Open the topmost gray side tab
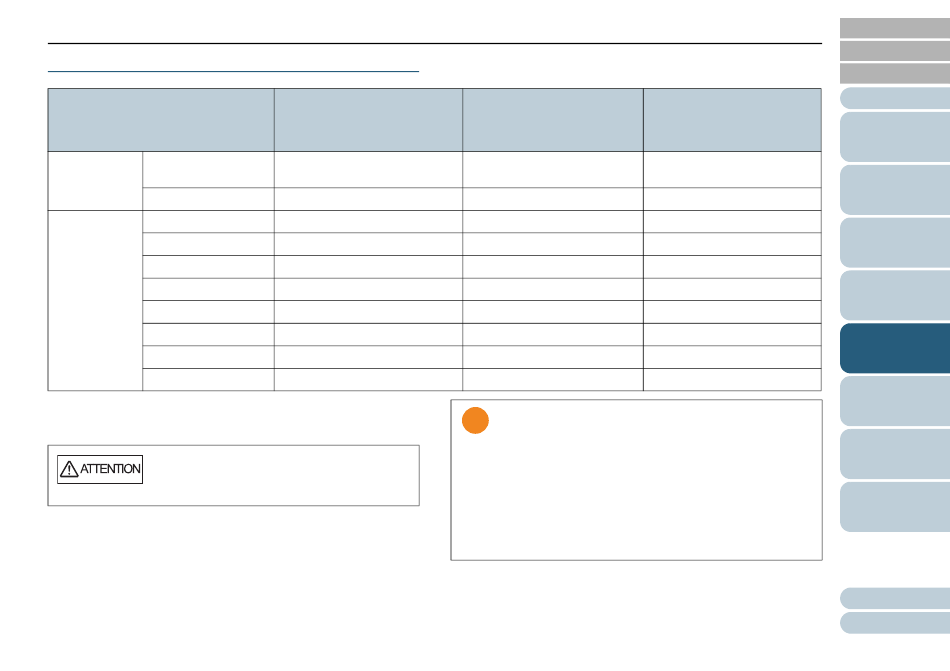Viewport: 950px width, 671px height. click(895, 28)
